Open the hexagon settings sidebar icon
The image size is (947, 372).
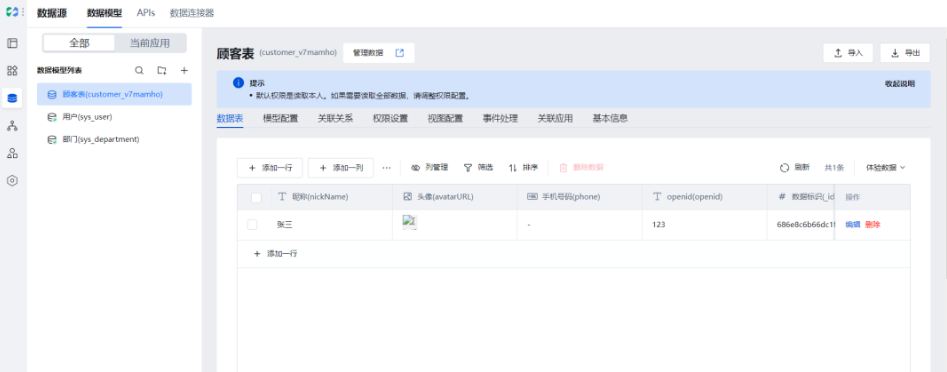pyautogui.click(x=12, y=181)
